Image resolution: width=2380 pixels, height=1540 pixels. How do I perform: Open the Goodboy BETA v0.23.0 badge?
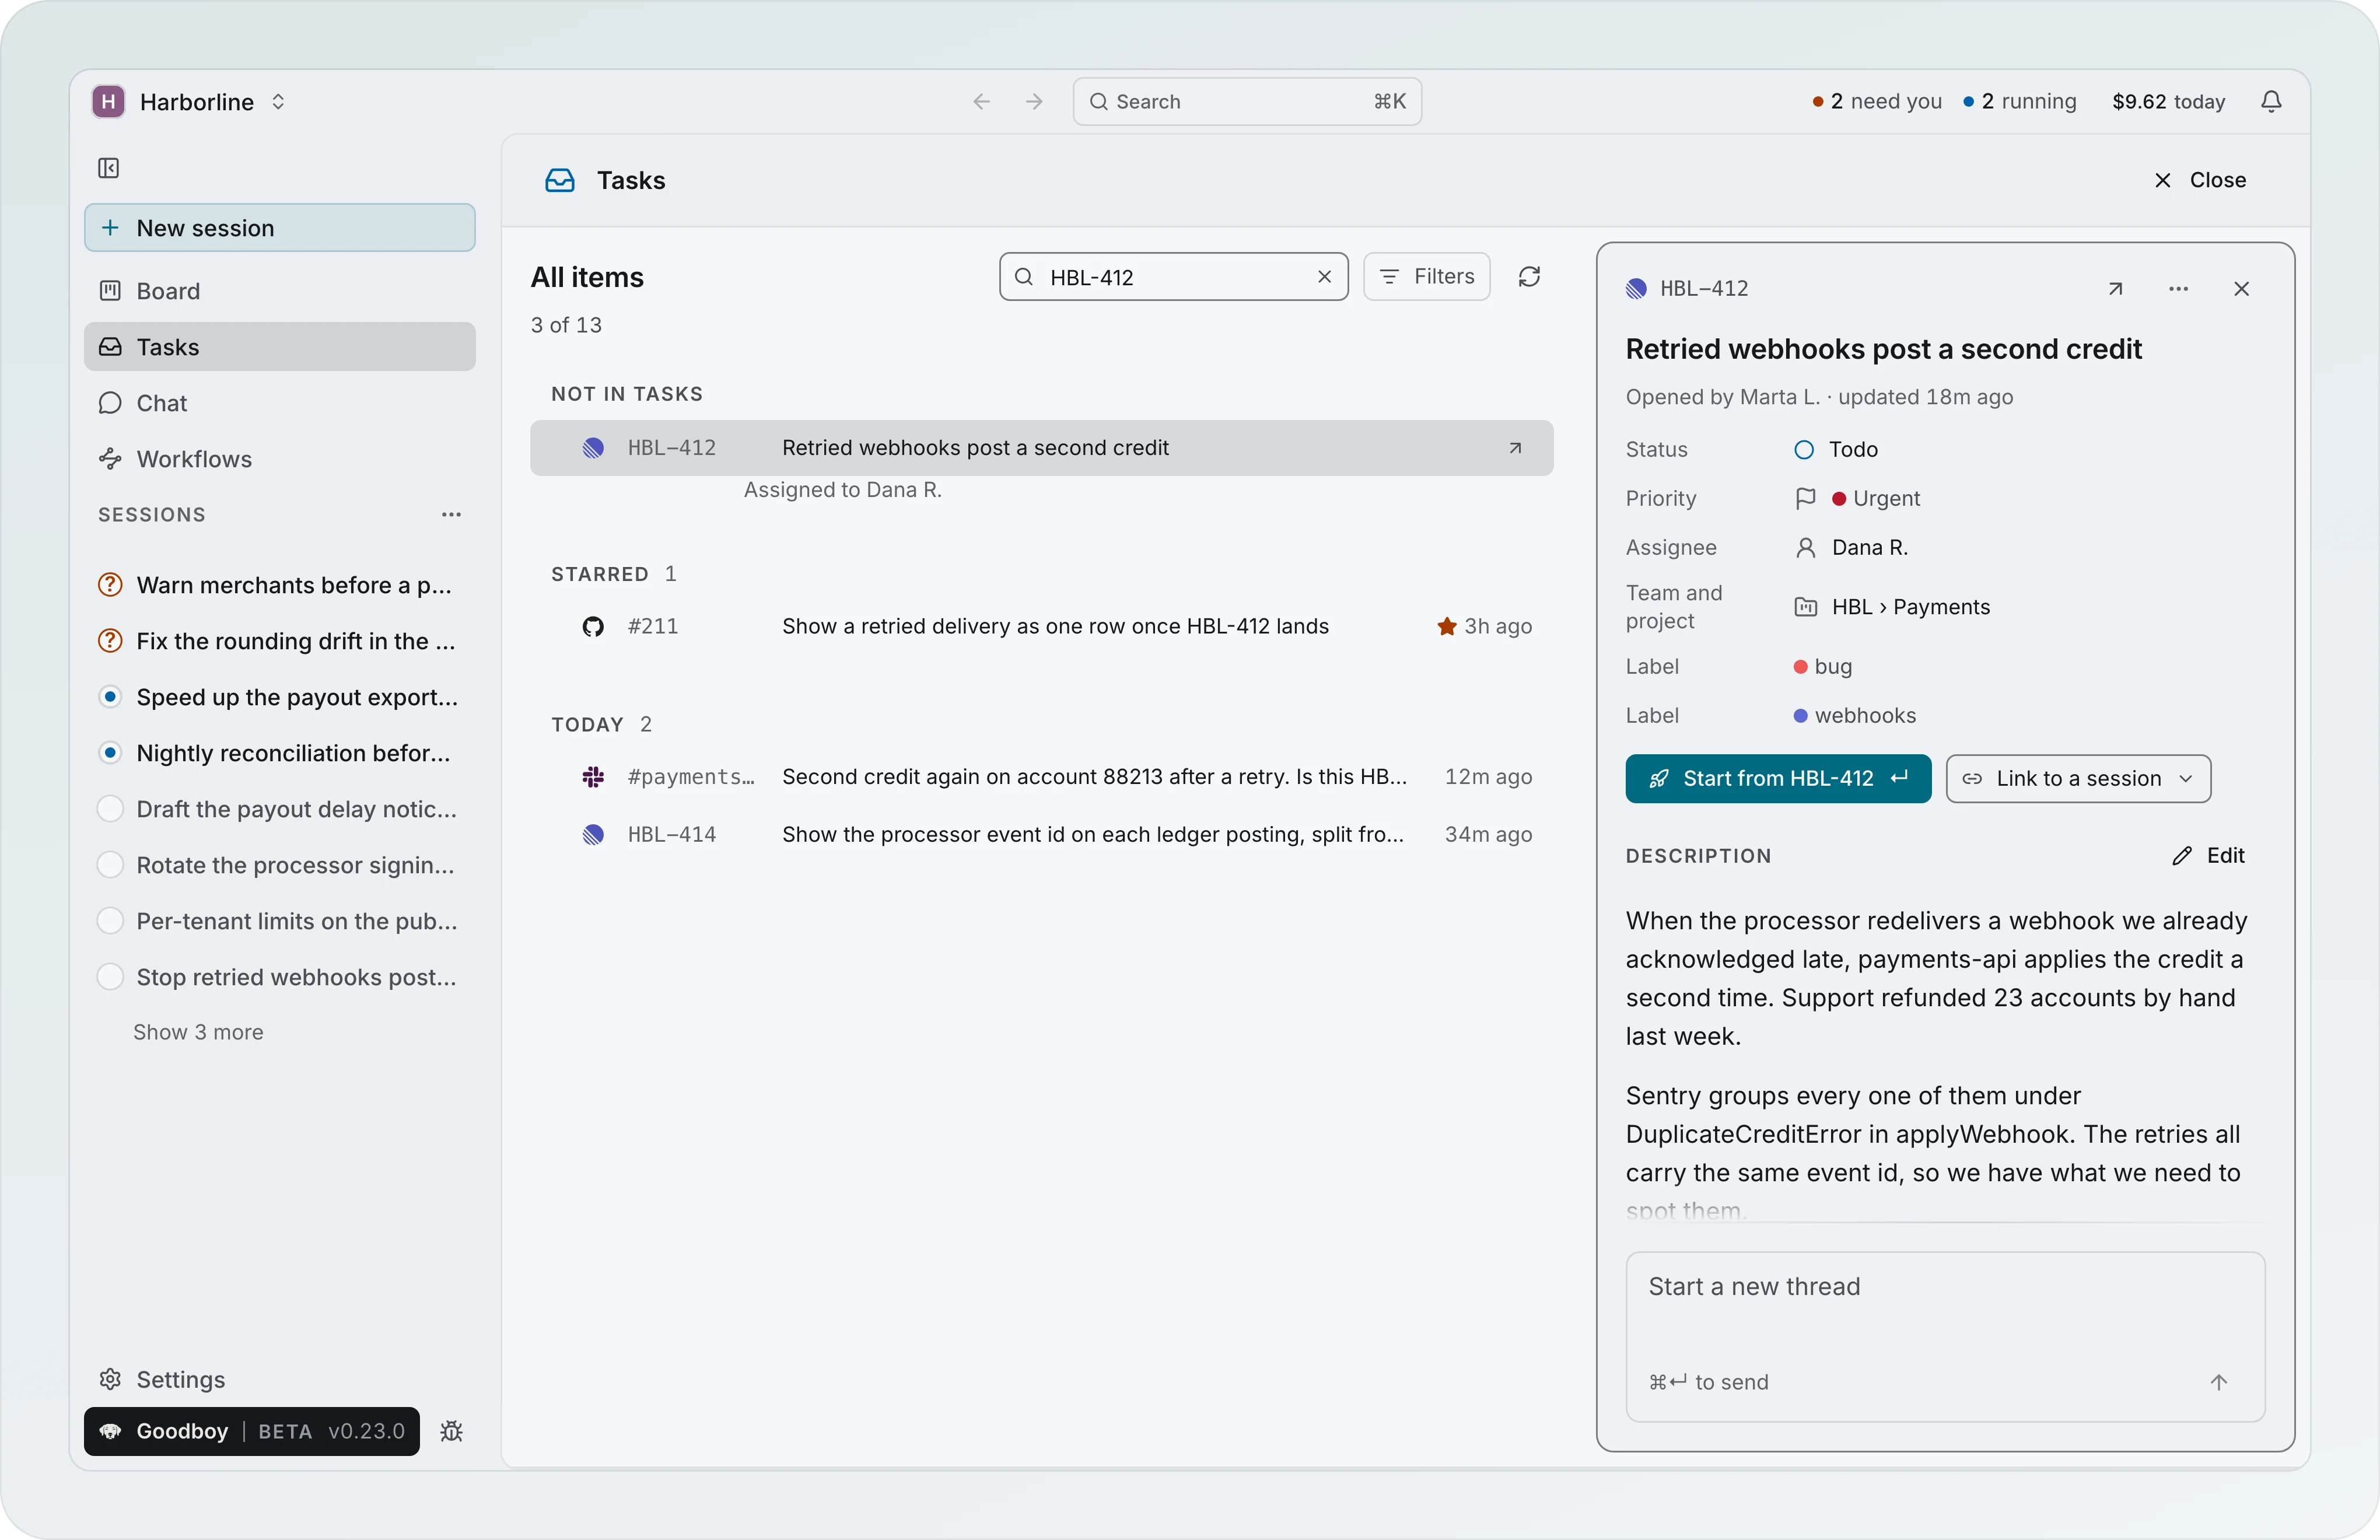(x=252, y=1431)
